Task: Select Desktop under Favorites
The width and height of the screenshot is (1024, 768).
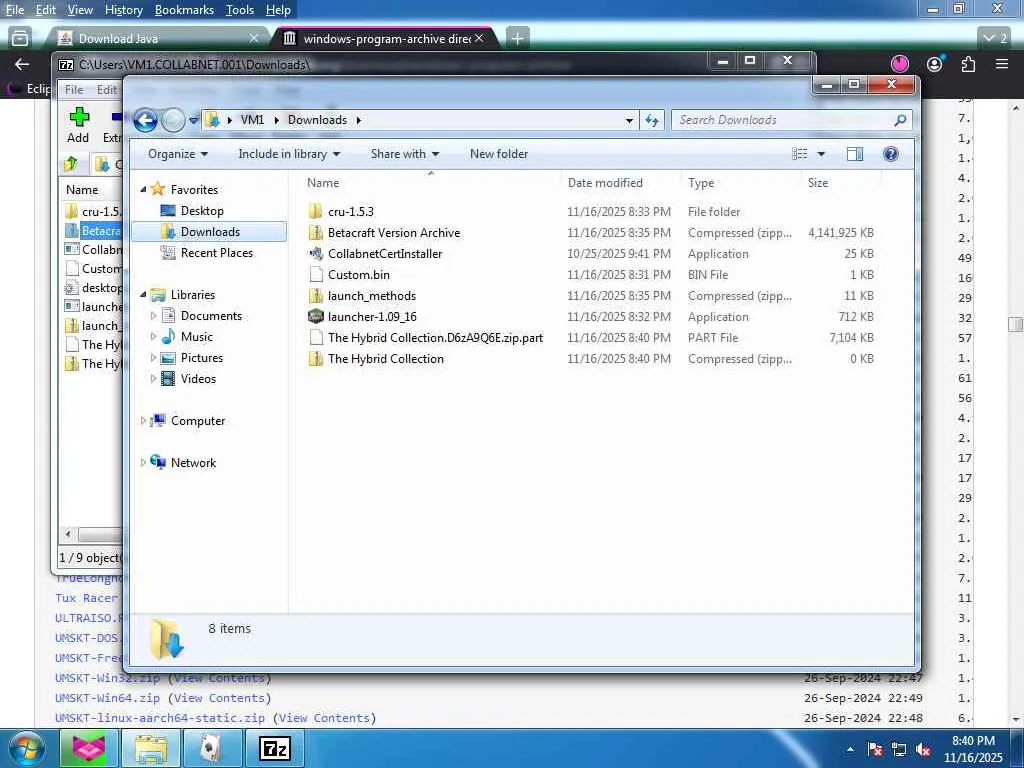Action: 202,211
